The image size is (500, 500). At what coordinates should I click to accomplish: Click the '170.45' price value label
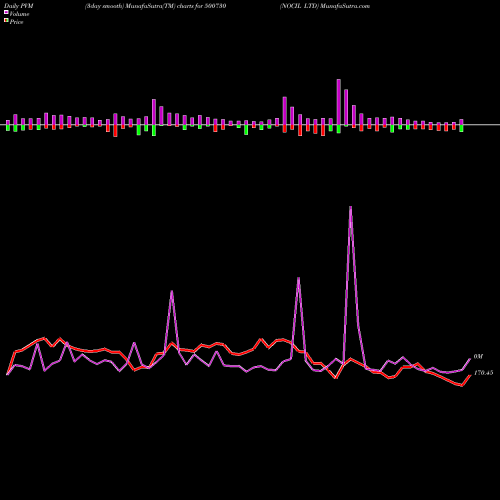point(483,373)
